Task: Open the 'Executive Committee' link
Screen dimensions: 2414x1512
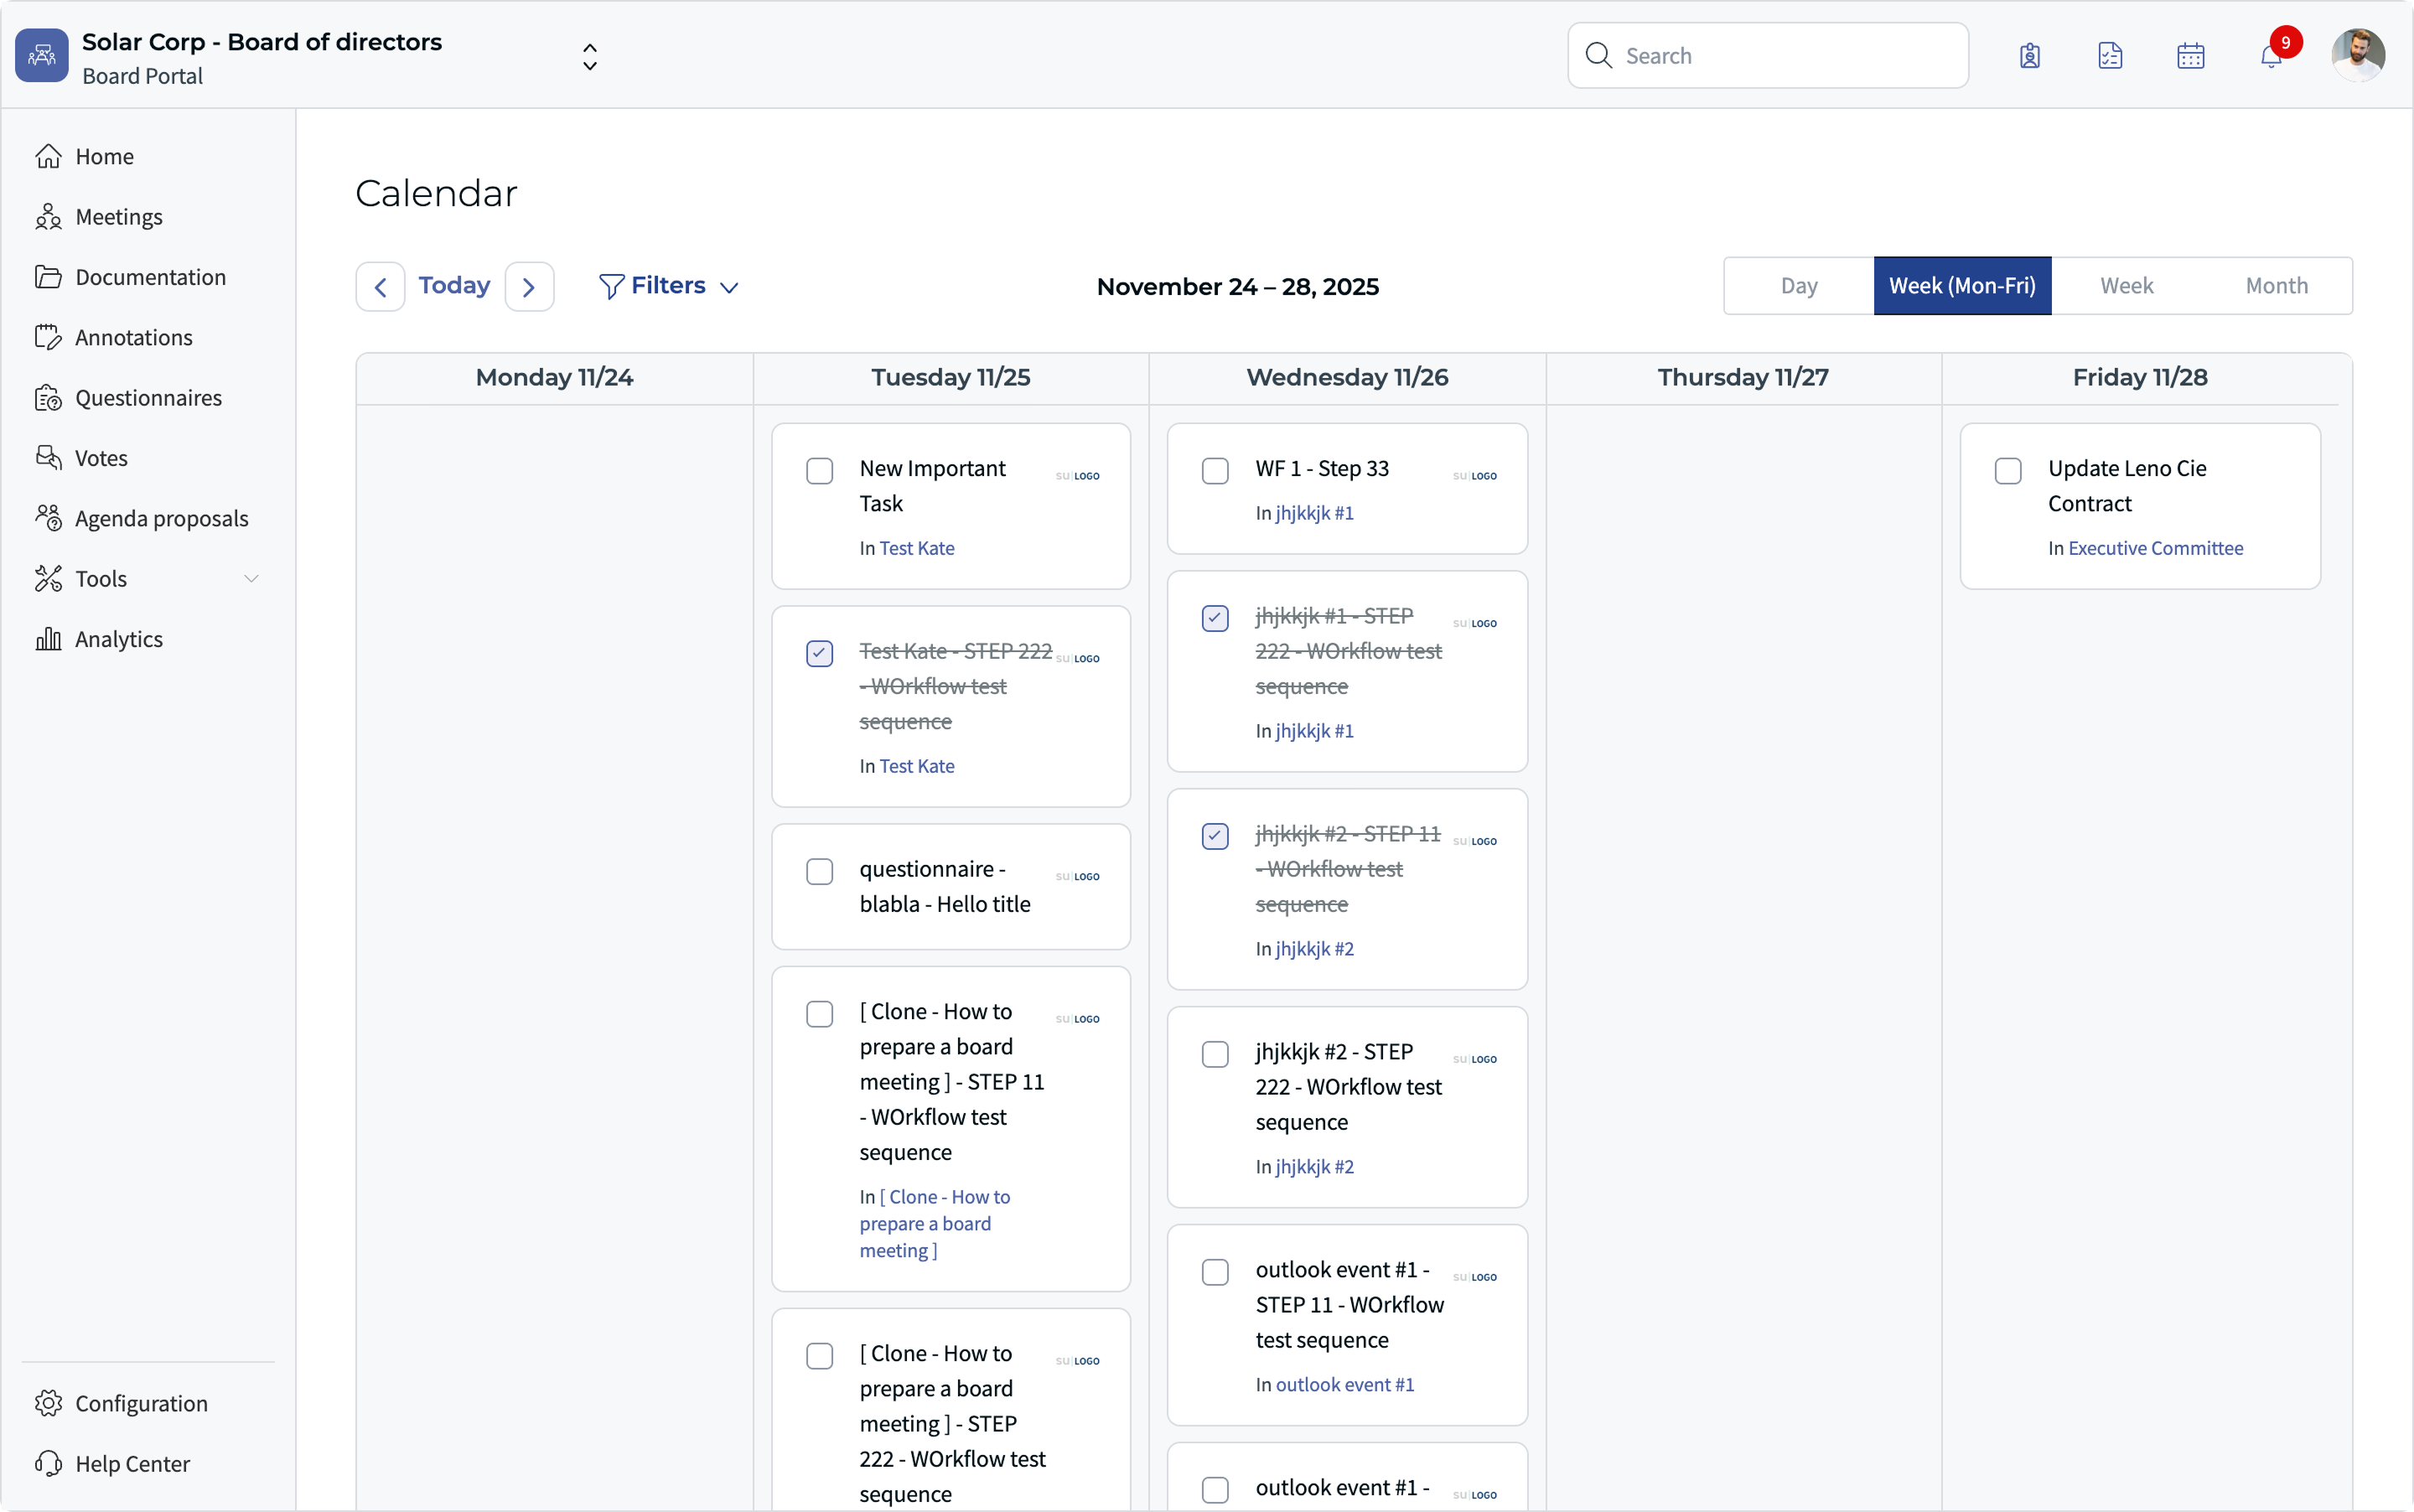Action: tap(2155, 548)
